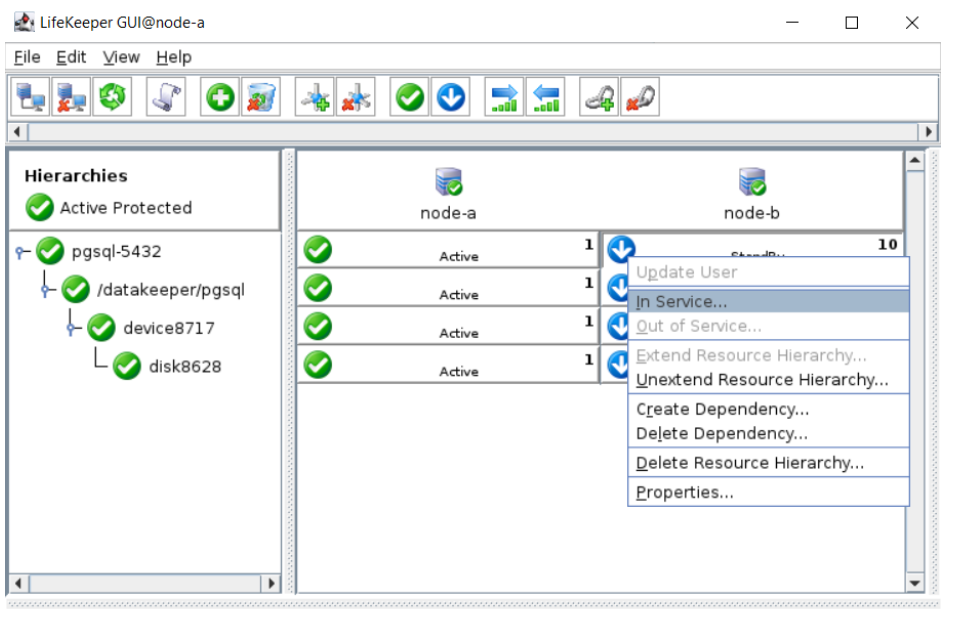The width and height of the screenshot is (959, 618).
Task: Click the Active Protected label
Action: pos(126,208)
